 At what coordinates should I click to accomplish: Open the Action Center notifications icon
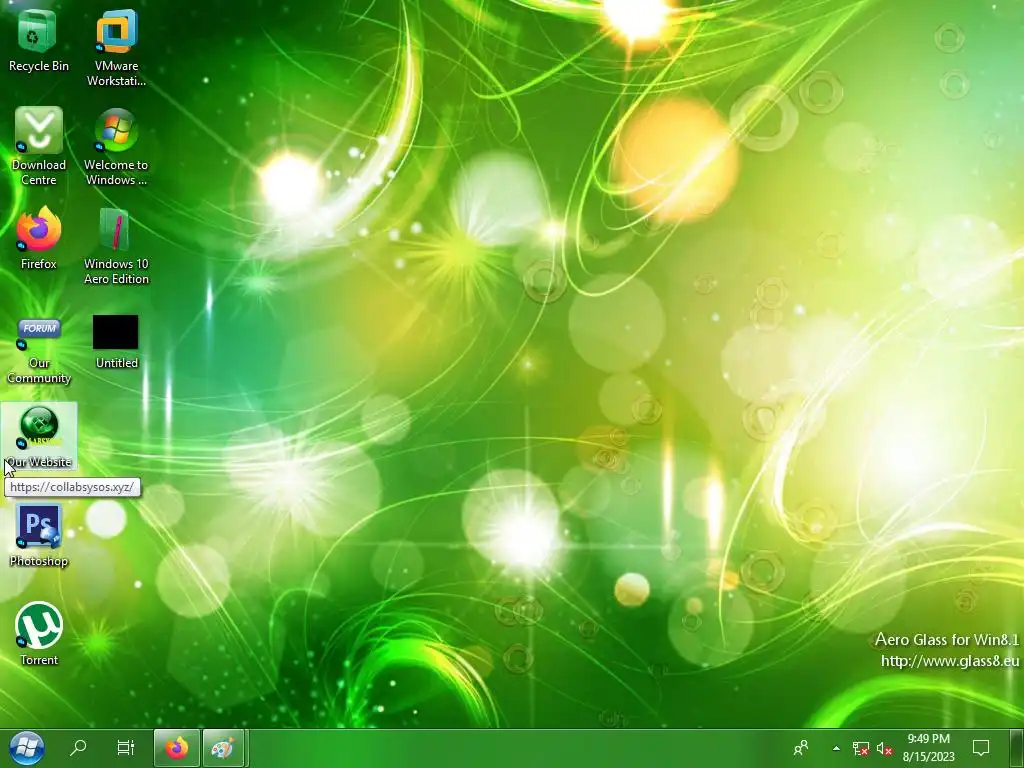tap(981, 748)
